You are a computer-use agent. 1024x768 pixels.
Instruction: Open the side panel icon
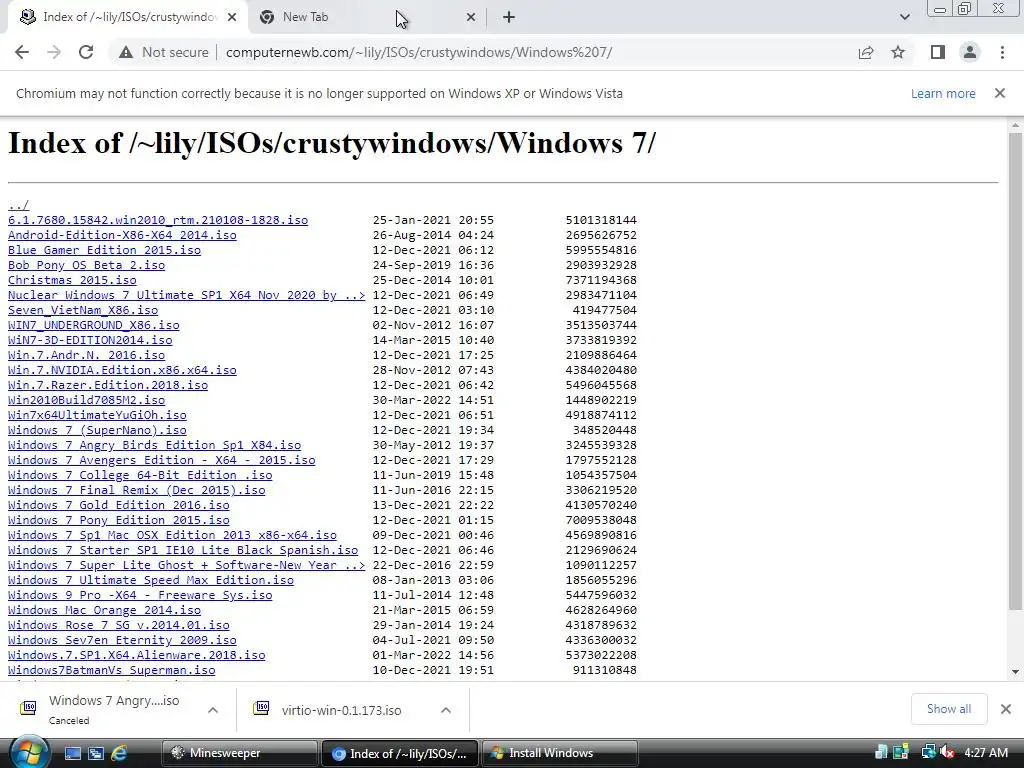[938, 52]
